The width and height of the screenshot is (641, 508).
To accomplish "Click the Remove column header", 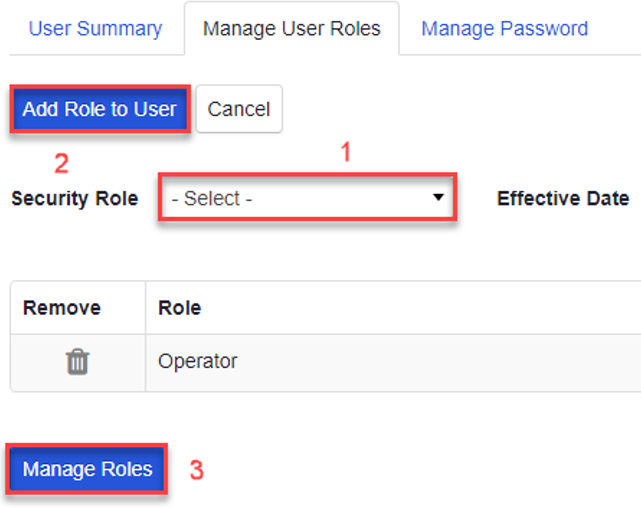I will (62, 308).
